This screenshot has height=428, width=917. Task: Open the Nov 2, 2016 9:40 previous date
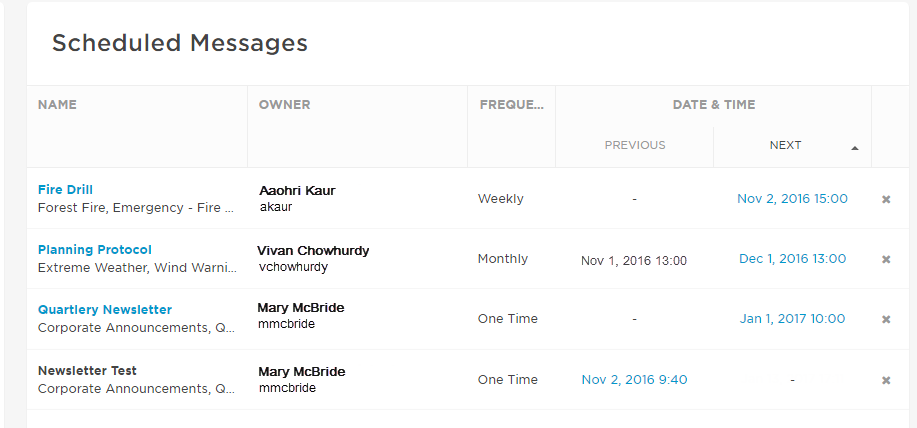pos(634,380)
